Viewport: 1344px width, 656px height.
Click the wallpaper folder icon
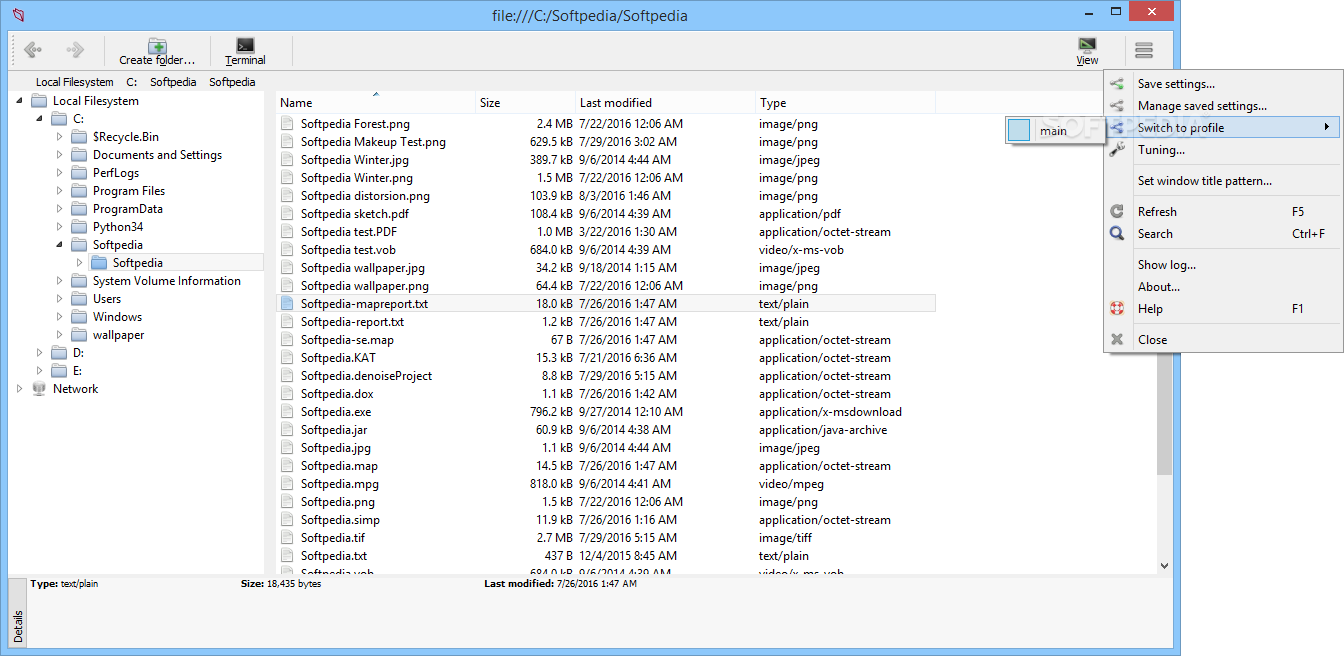[80, 335]
